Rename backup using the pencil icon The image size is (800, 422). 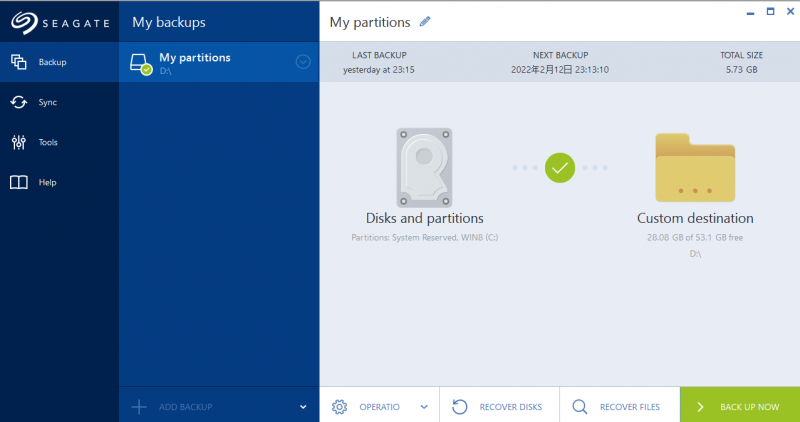[425, 21]
